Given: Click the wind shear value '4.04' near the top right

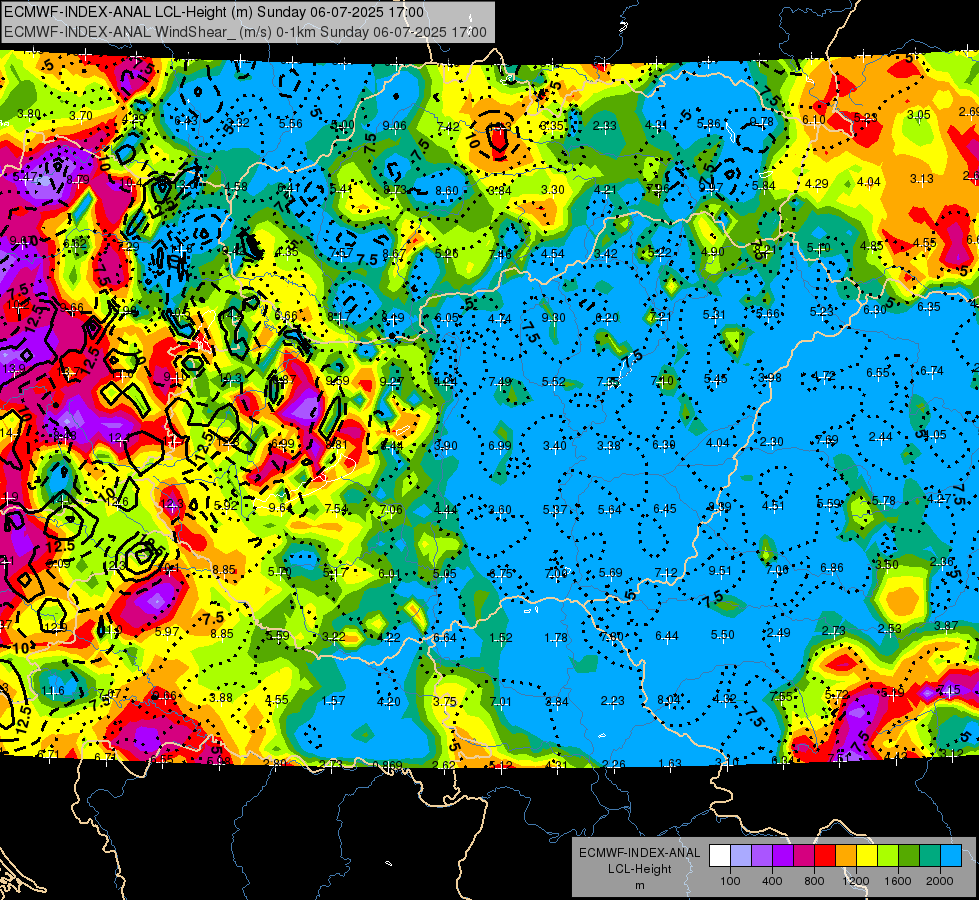Looking at the screenshot, I should coord(868,182).
